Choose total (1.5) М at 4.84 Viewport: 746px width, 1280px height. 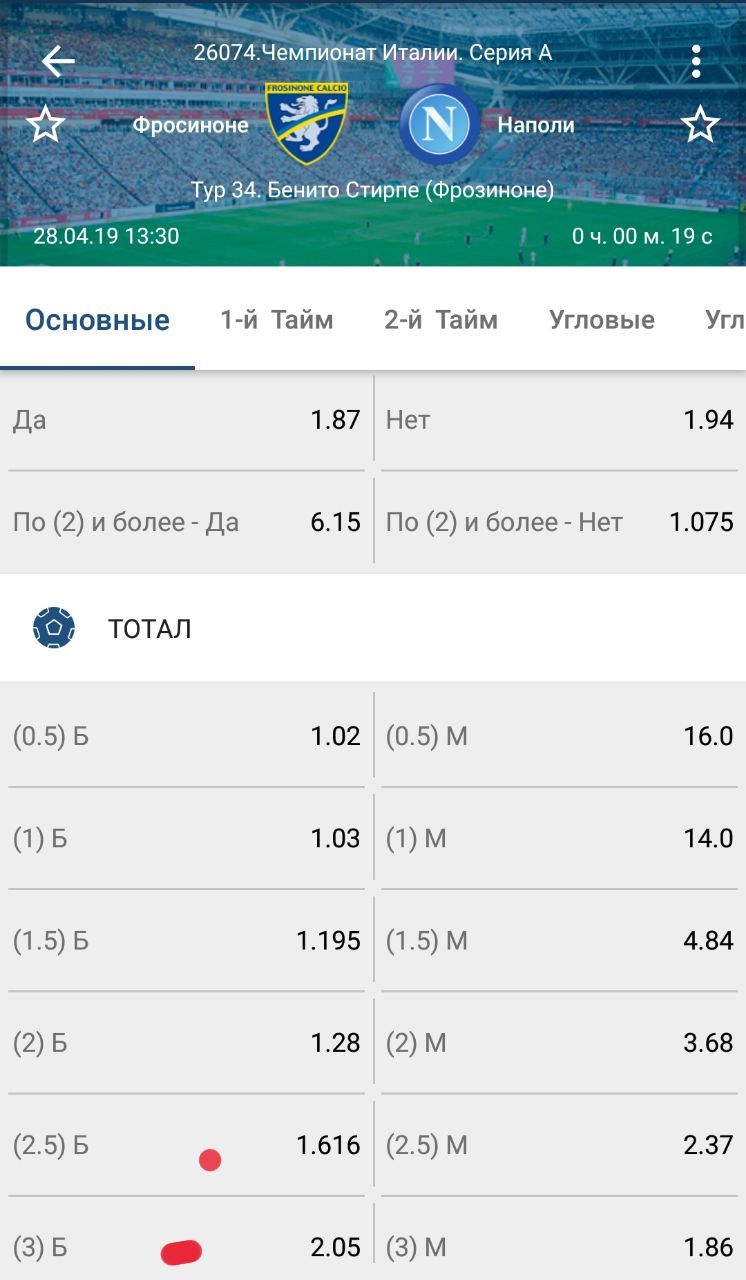(559, 941)
